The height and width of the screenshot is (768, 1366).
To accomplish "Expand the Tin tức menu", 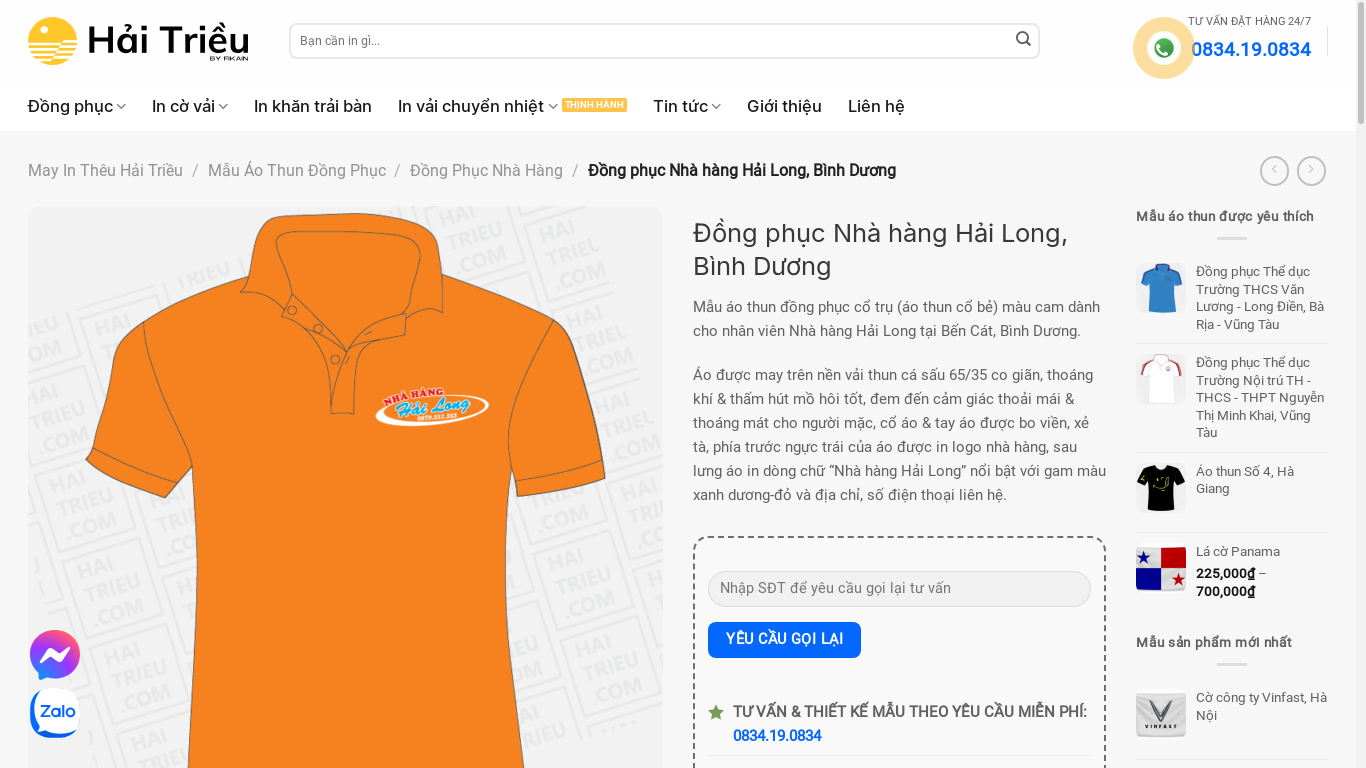I will click(x=687, y=106).
